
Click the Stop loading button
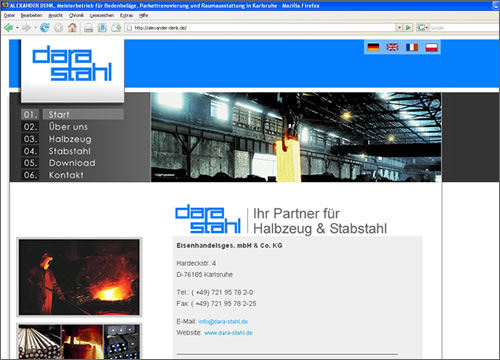[x=58, y=28]
